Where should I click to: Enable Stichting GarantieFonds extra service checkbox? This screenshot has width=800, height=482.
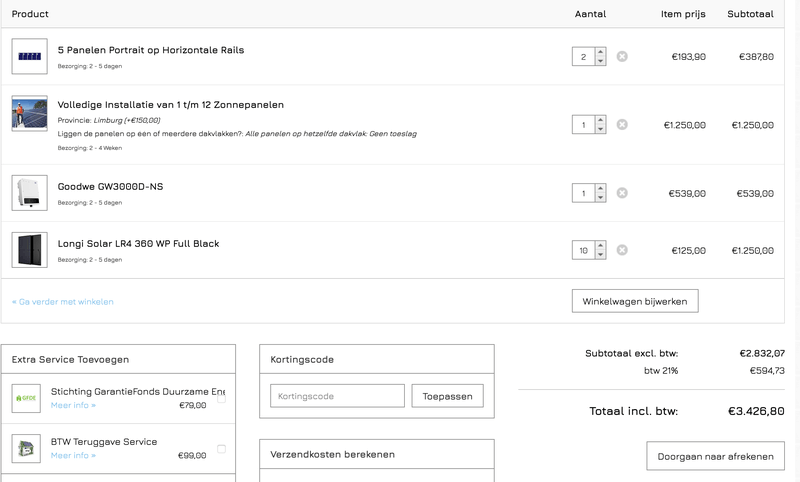(x=221, y=398)
